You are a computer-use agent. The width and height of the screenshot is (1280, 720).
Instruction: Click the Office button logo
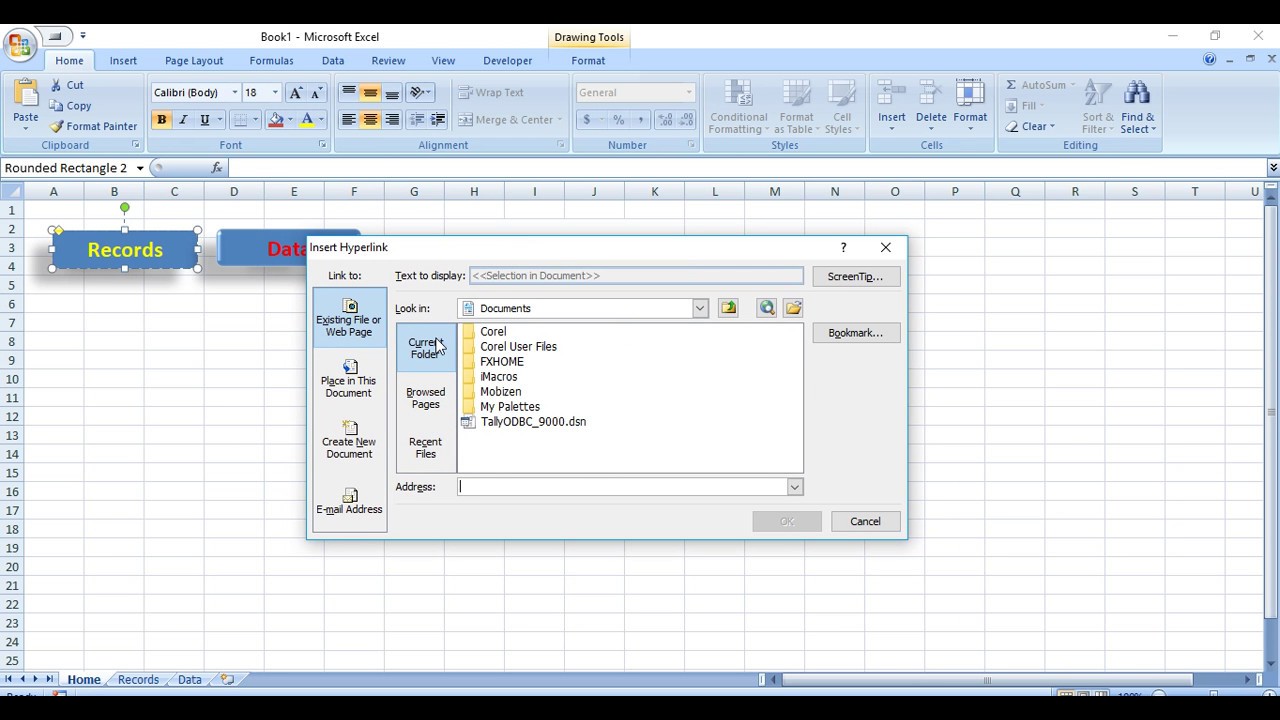click(x=19, y=45)
